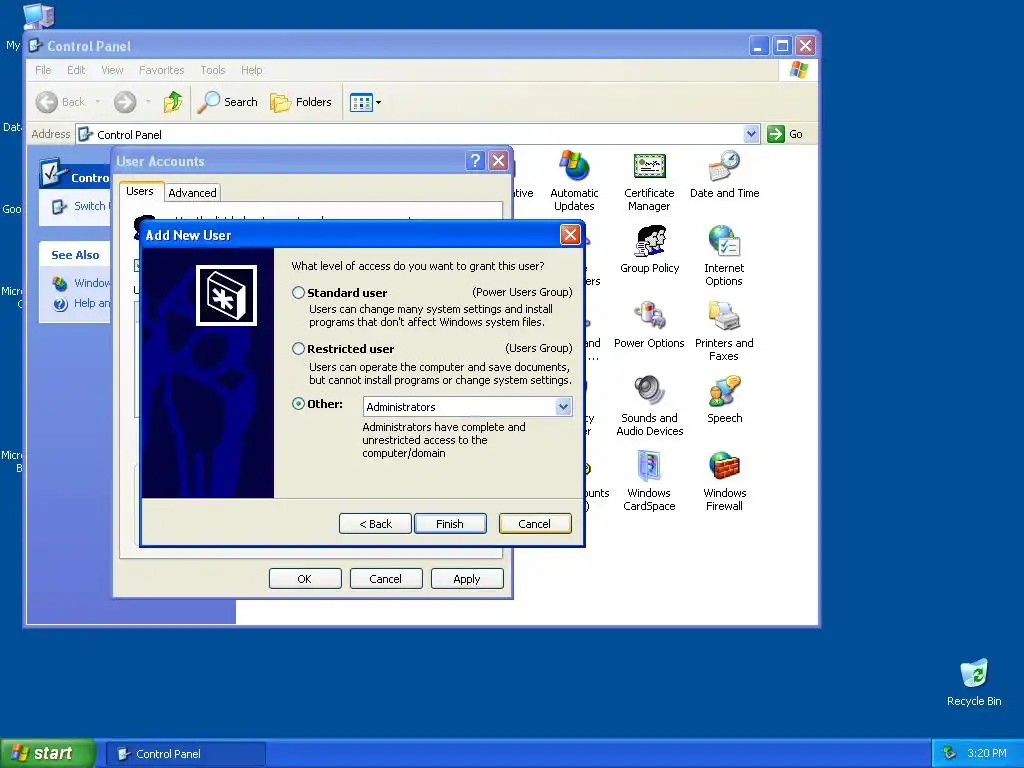
Task: Open the Sounds and Audio Devices icon
Action: [650, 406]
